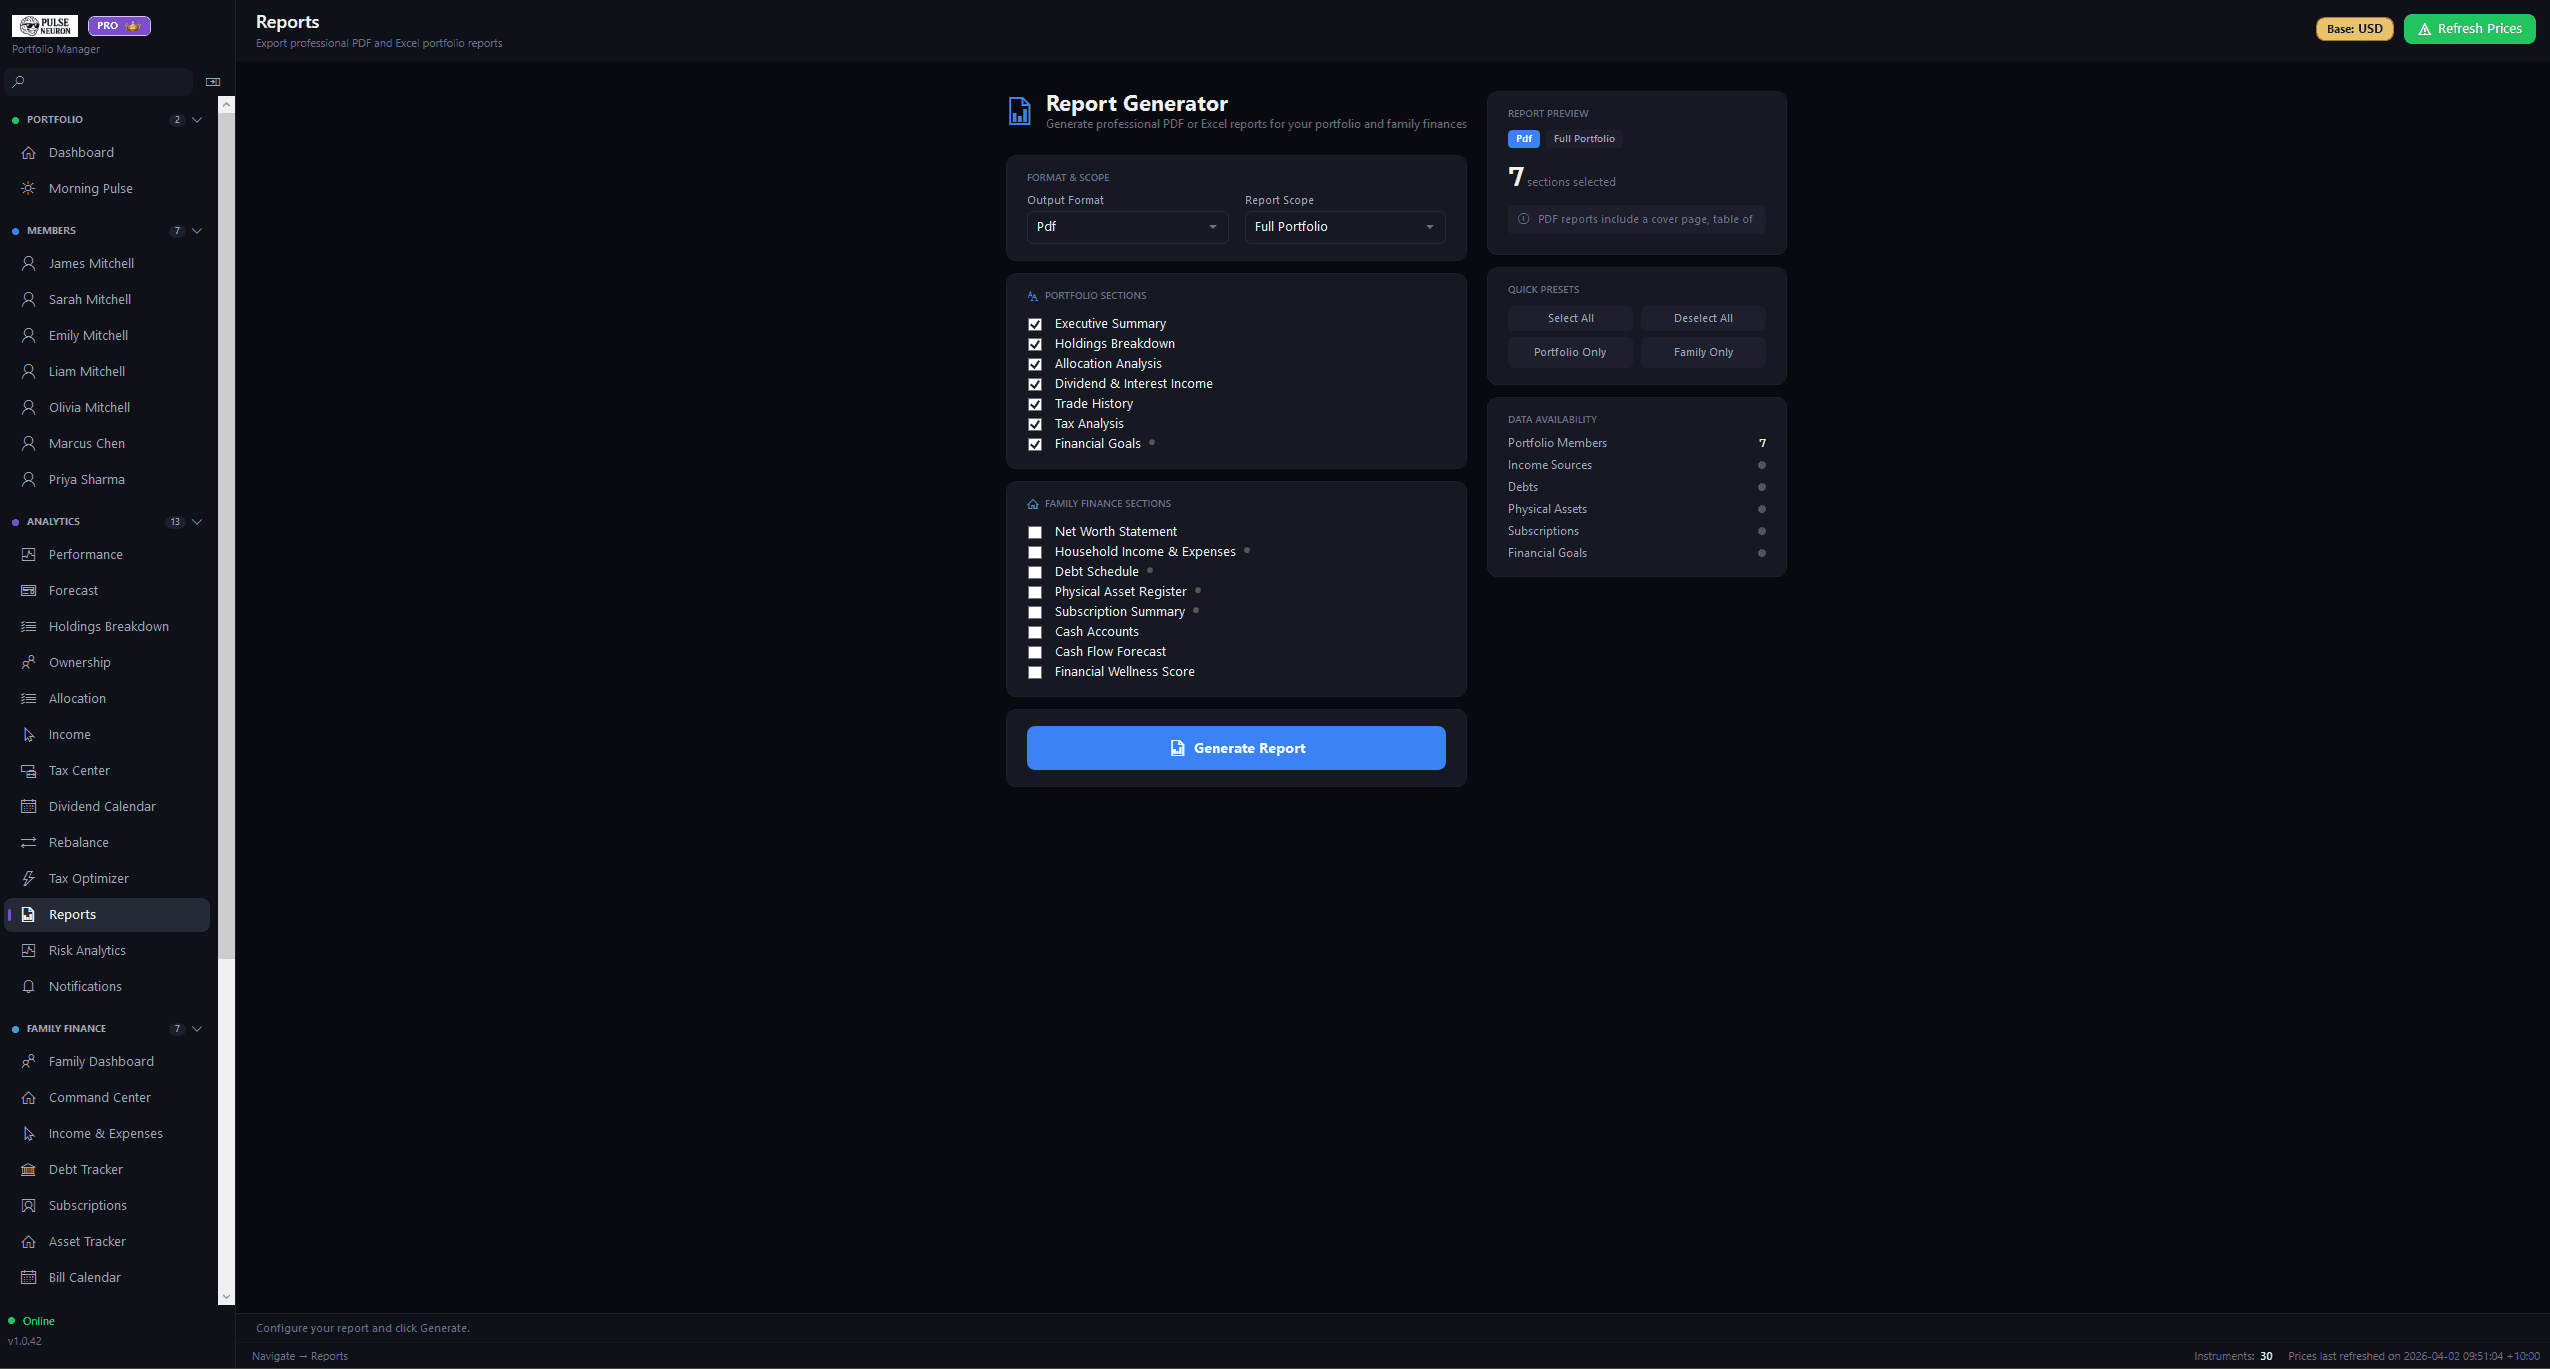Check the Cash Flow Forecast box
Image resolution: width=2550 pixels, height=1369 pixels.
tap(1035, 652)
